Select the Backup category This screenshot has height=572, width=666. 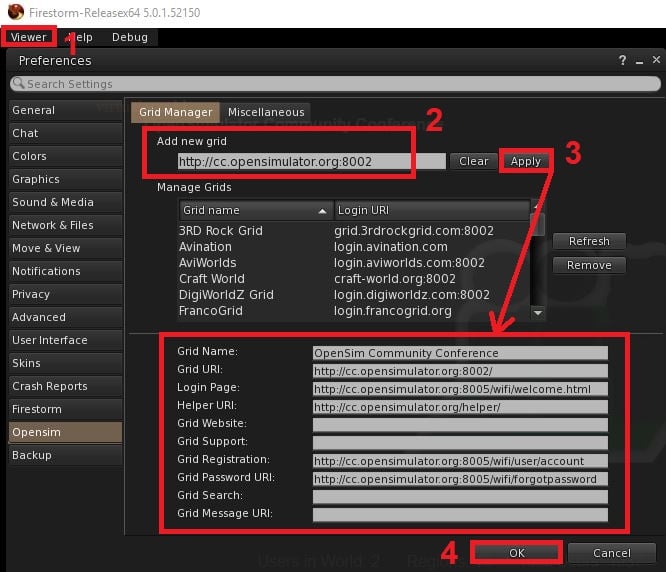[66, 455]
